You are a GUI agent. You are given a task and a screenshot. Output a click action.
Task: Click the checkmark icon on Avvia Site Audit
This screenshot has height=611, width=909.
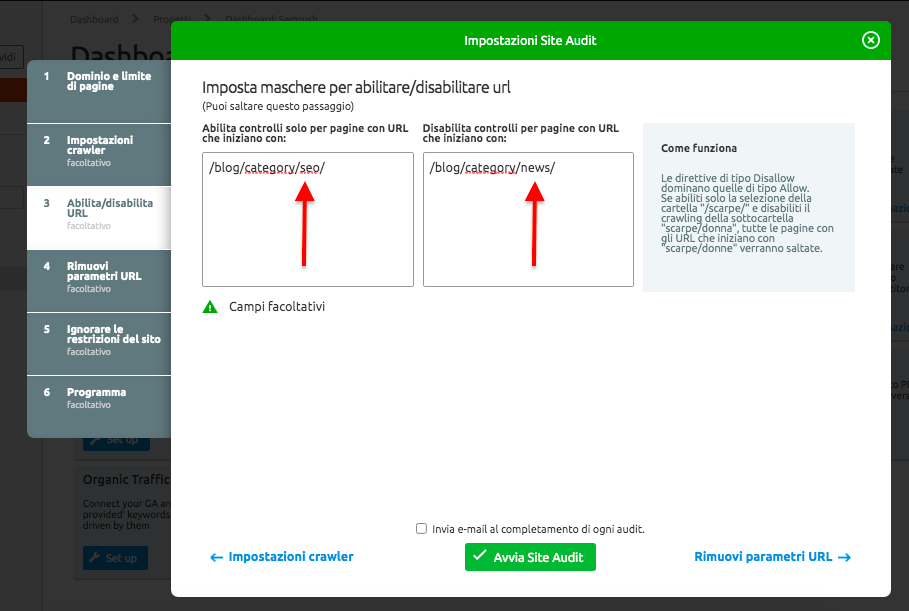479,555
